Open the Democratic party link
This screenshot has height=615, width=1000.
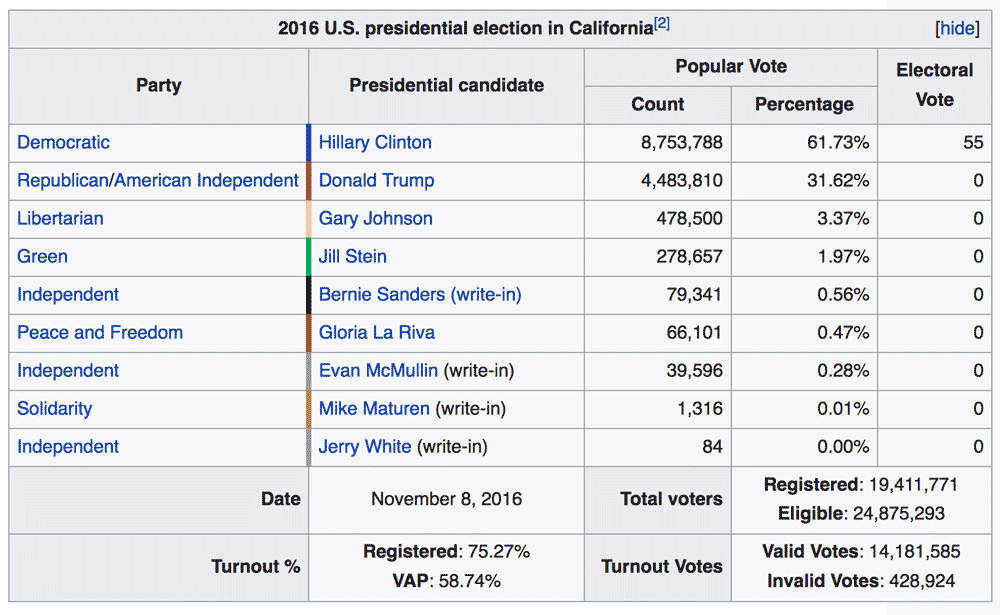pos(63,143)
